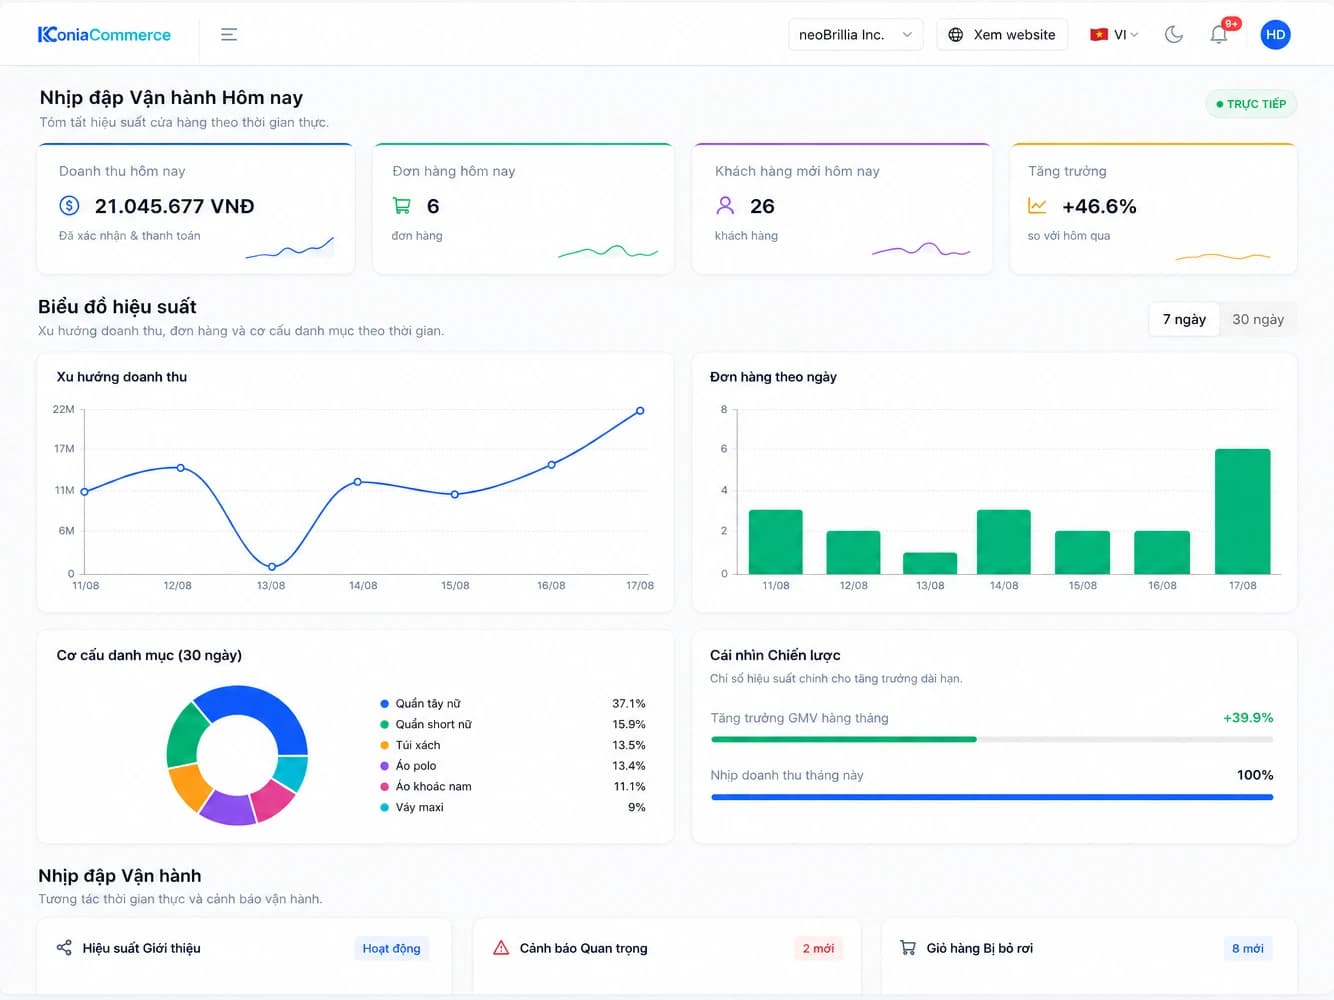
Task: Click the 14/08 data point on revenue chart
Action: pos(358,482)
